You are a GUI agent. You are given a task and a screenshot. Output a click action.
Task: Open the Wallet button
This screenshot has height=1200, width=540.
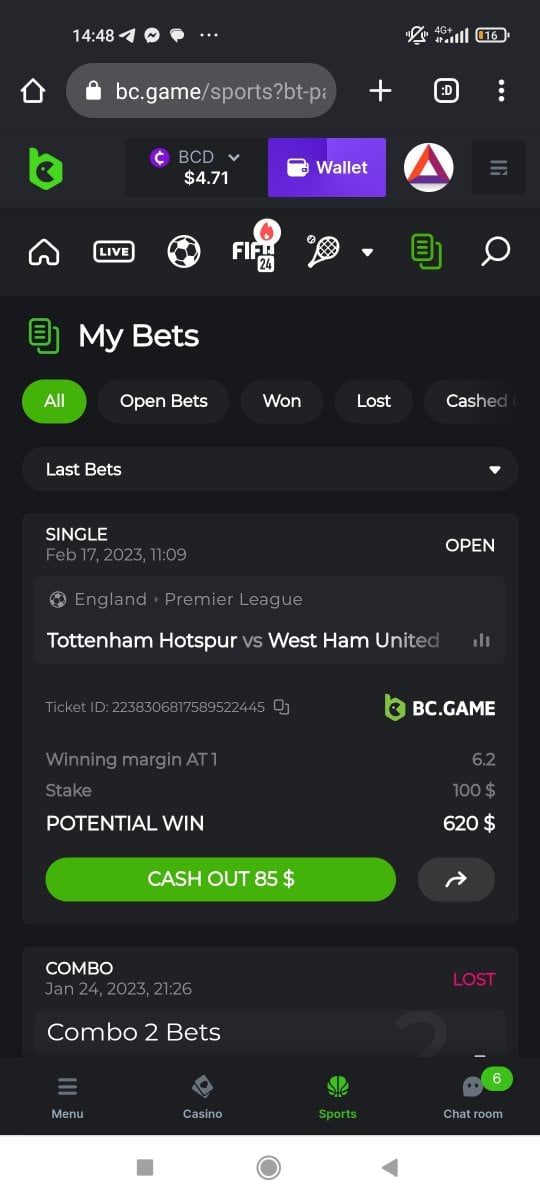point(327,167)
